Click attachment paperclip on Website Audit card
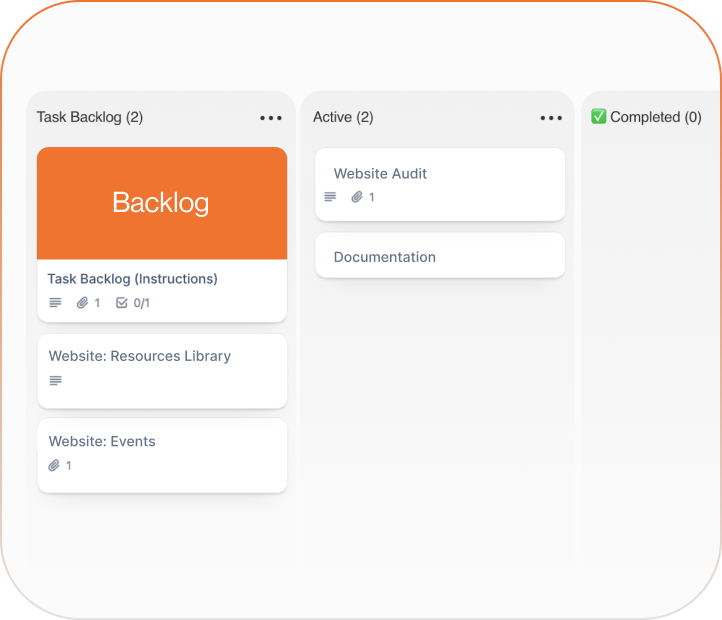722x620 pixels. click(357, 197)
